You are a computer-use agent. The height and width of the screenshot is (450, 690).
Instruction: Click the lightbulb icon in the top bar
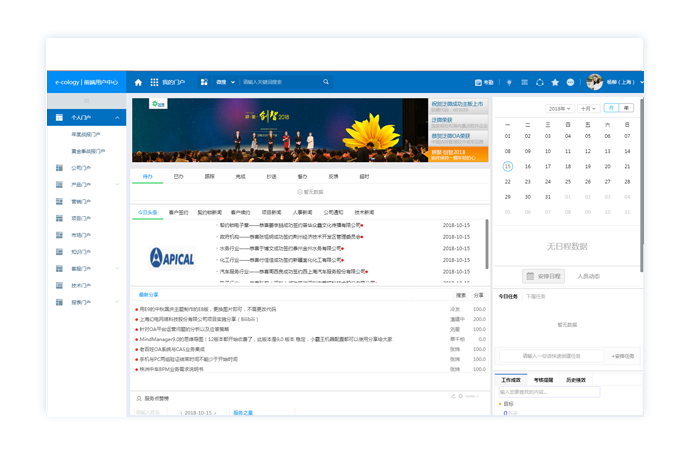(x=509, y=82)
